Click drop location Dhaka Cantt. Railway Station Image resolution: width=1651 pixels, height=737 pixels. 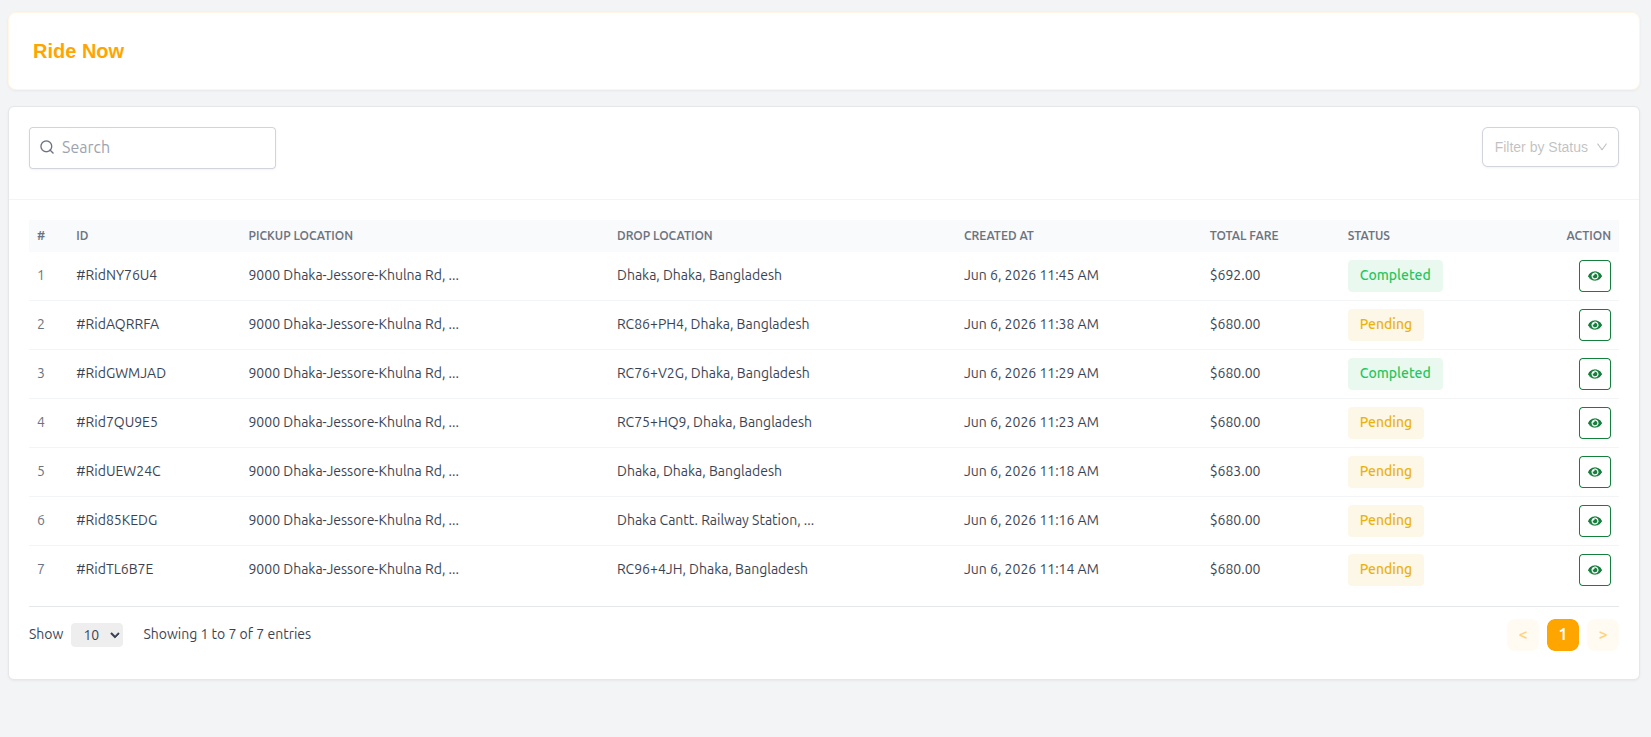[x=715, y=520]
